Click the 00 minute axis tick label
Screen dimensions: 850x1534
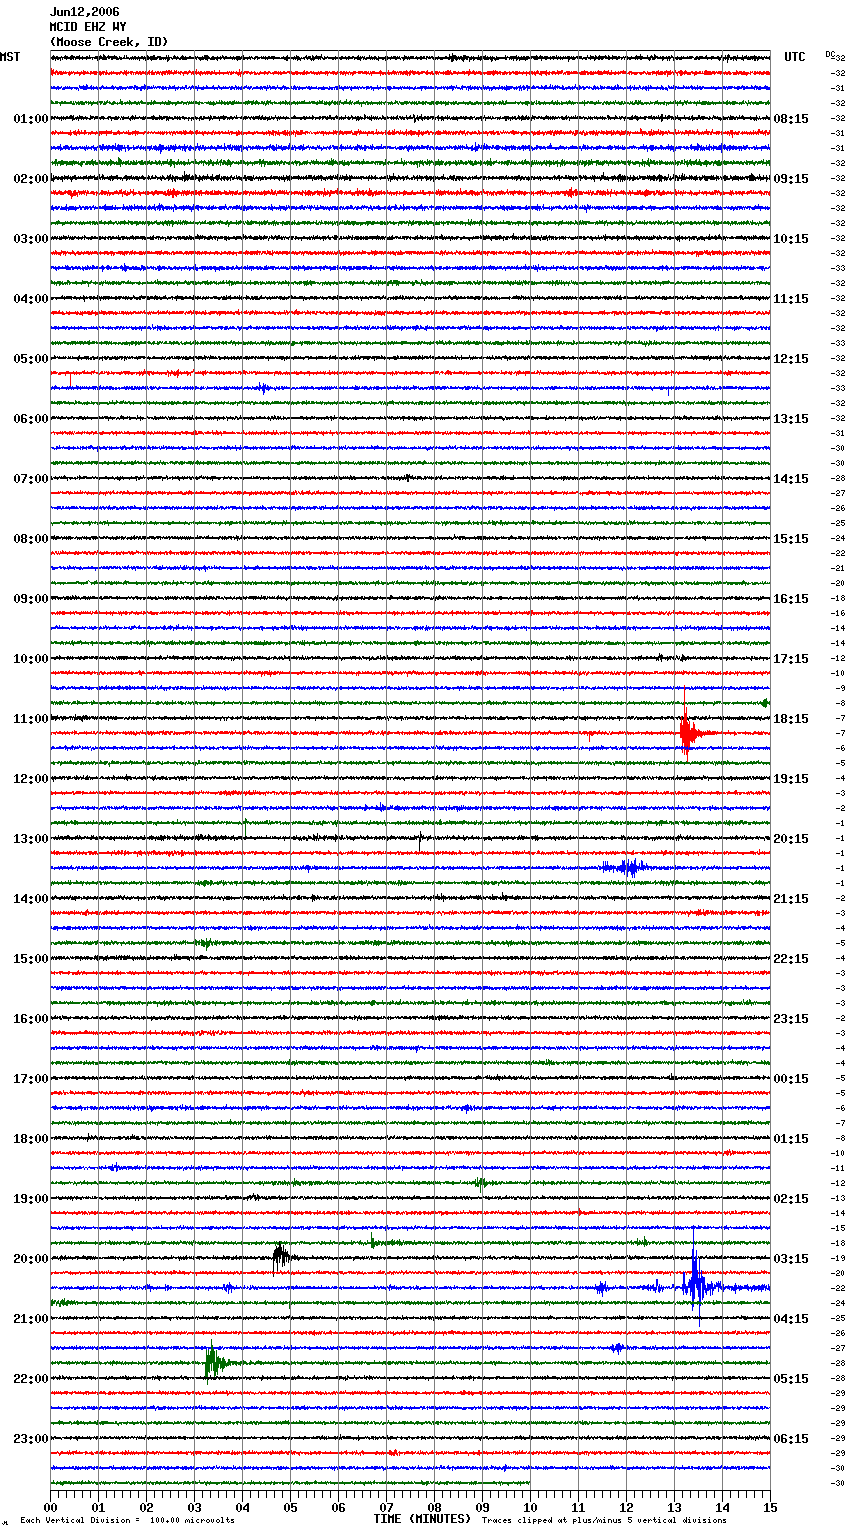pos(51,1507)
